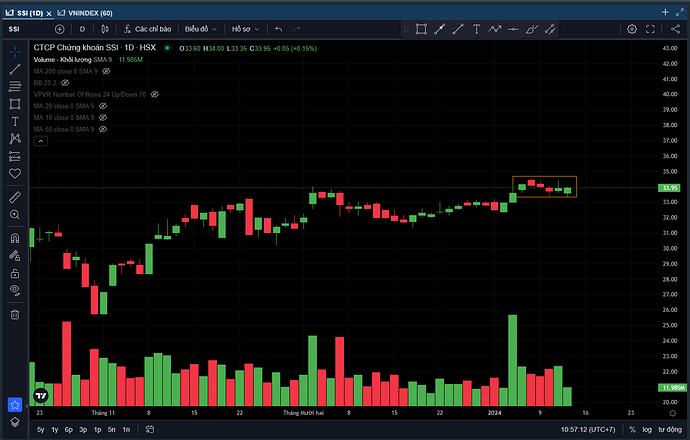Select the ruler measure tool
Screen dimensions: 690x440
coord(15,197)
